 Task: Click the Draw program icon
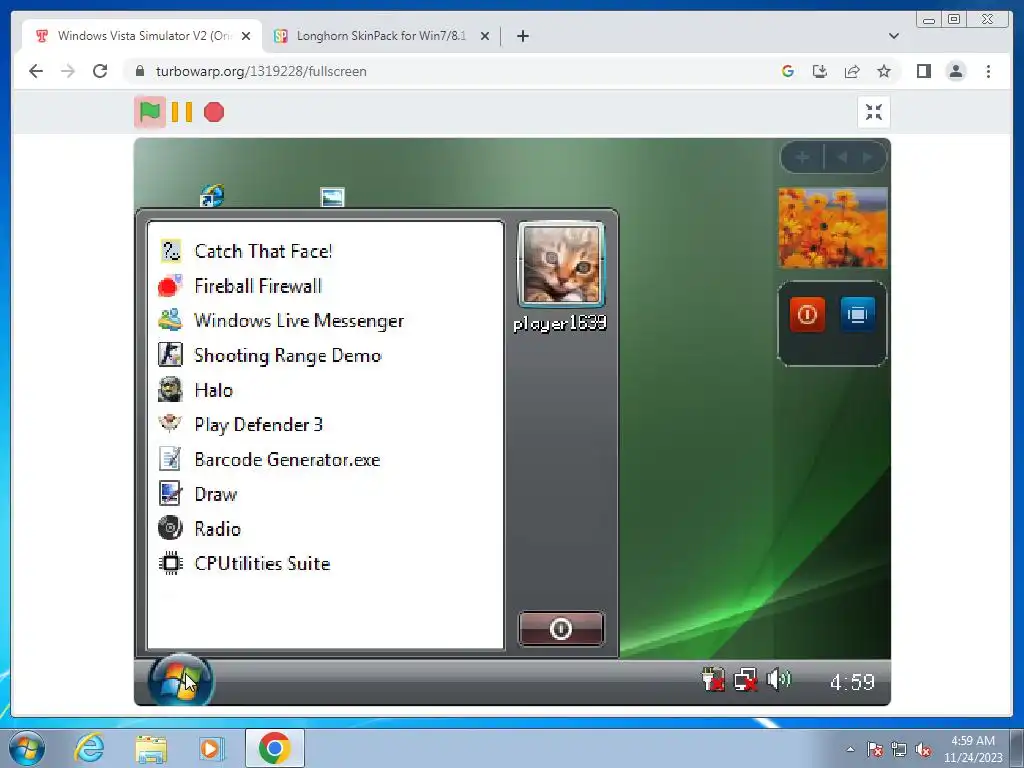(x=170, y=494)
